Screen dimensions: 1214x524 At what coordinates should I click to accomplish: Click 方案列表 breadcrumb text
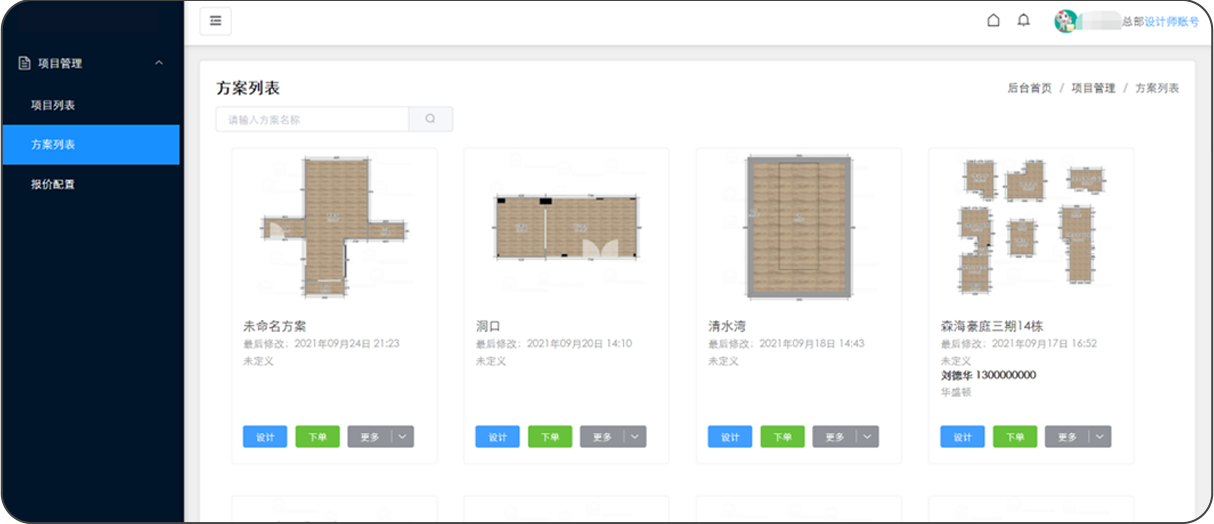1157,88
